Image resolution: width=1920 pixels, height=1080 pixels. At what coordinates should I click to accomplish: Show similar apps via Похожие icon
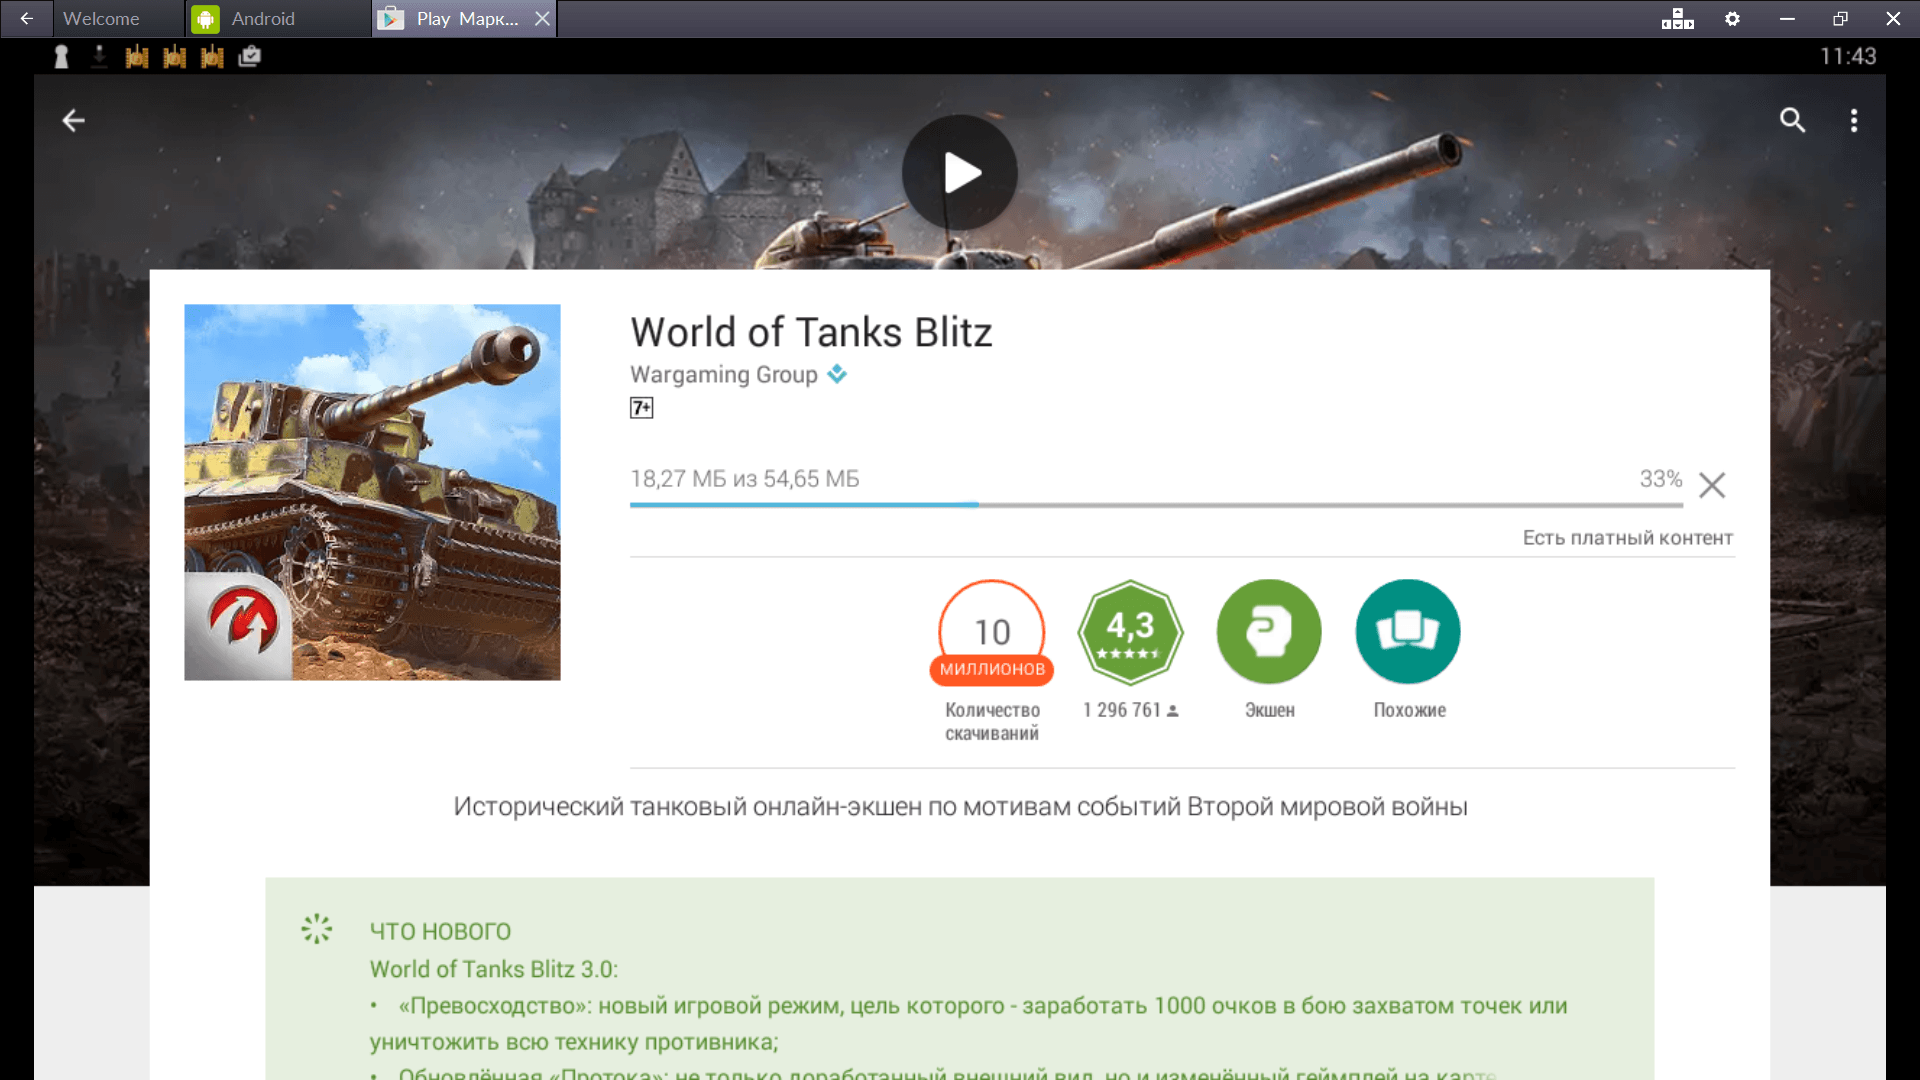click(x=1407, y=633)
